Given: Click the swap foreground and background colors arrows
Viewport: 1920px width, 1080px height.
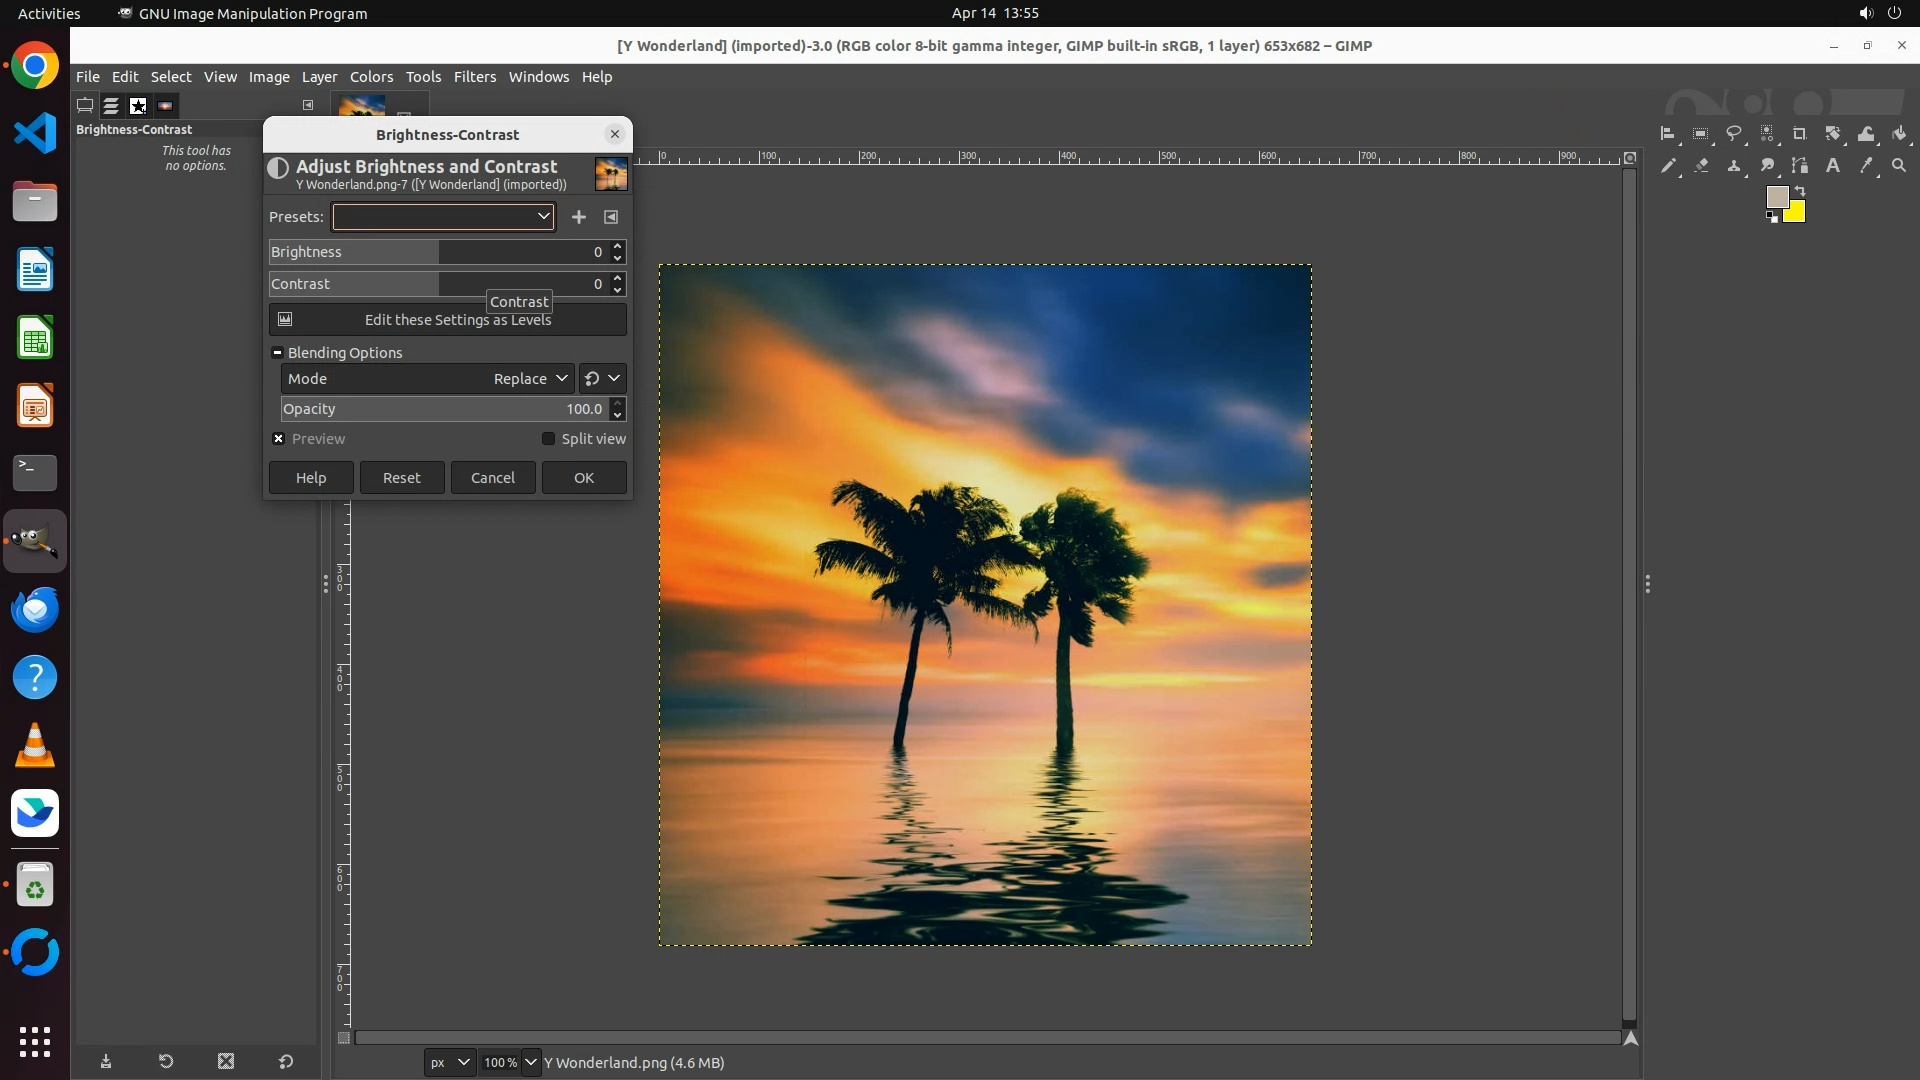Looking at the screenshot, I should (x=1800, y=191).
